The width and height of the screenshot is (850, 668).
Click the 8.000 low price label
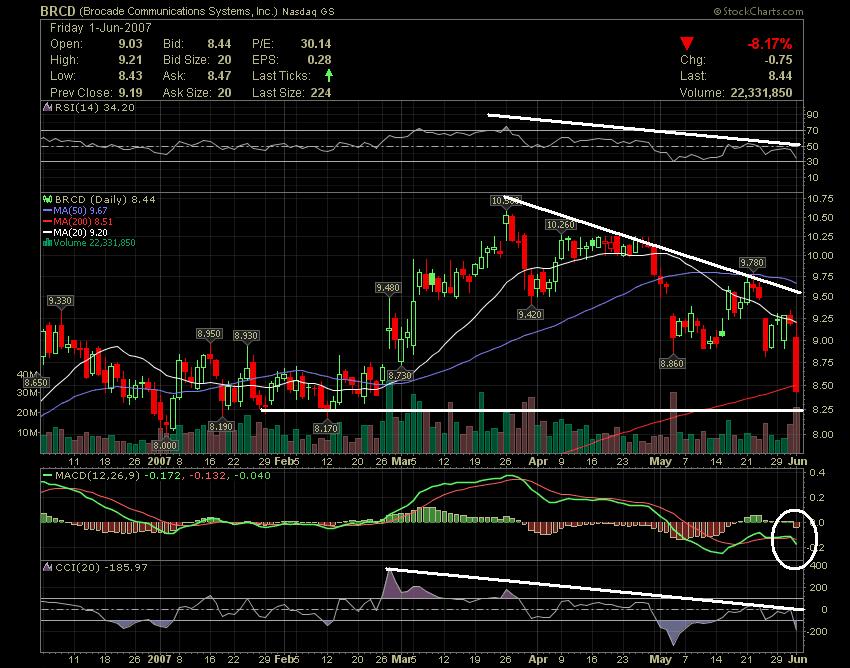(x=165, y=446)
